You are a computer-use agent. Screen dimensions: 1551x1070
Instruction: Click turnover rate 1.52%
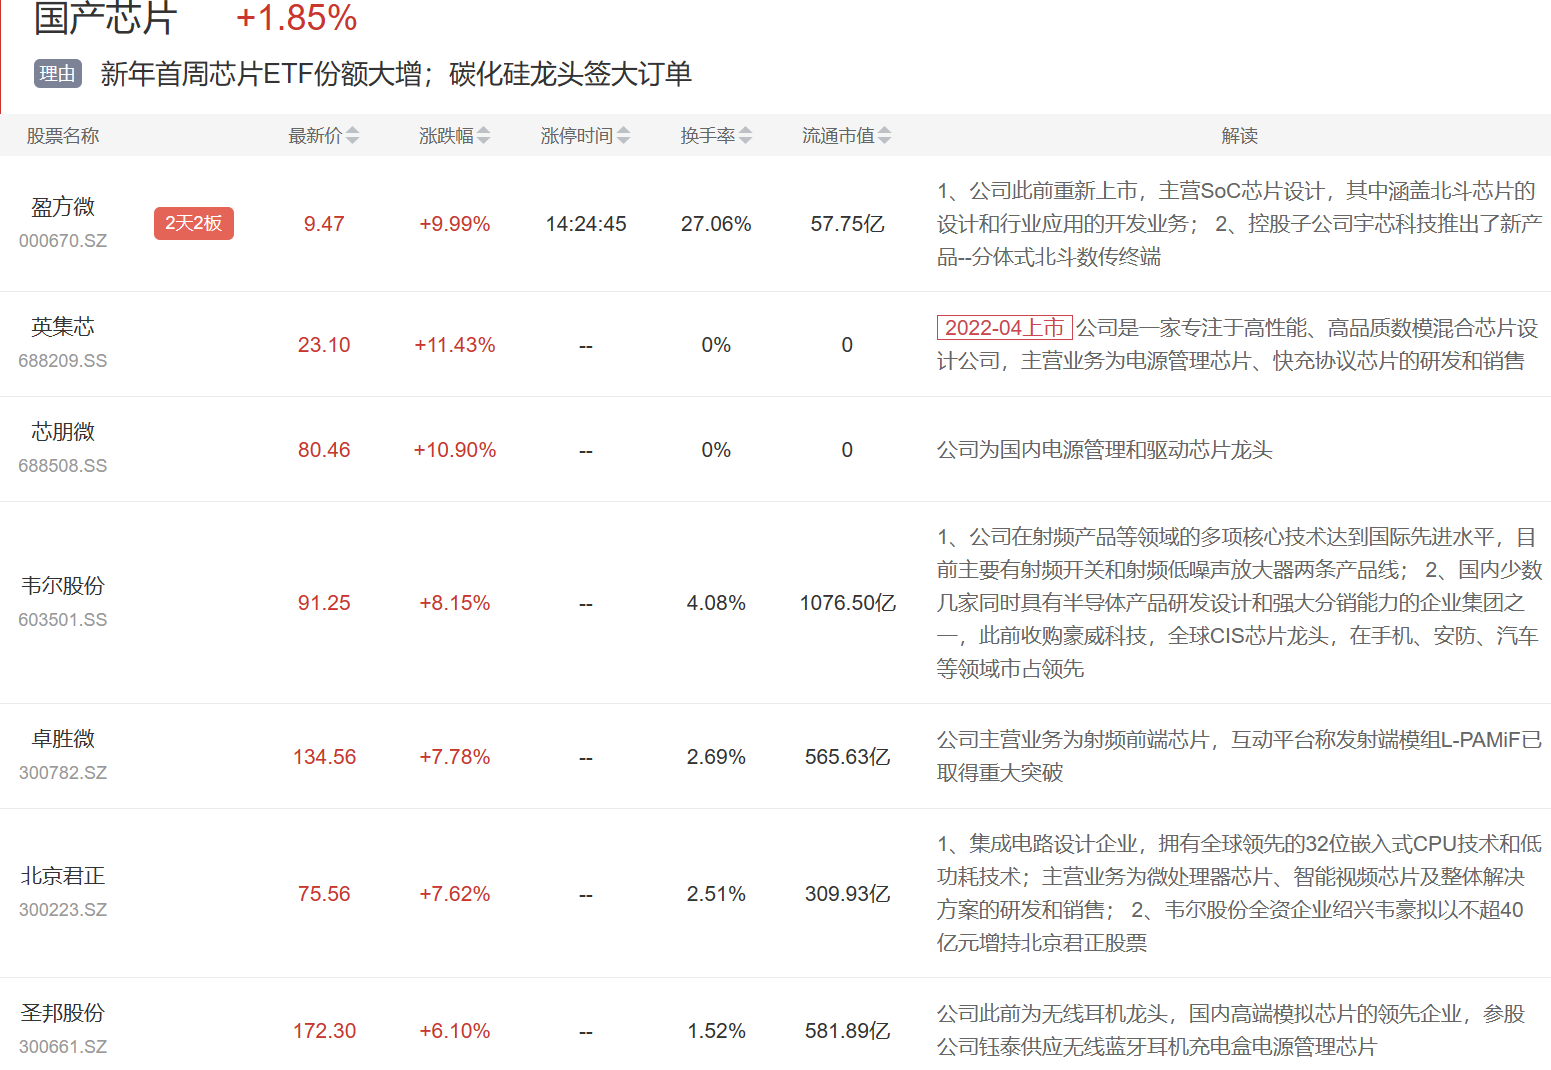point(716,1031)
